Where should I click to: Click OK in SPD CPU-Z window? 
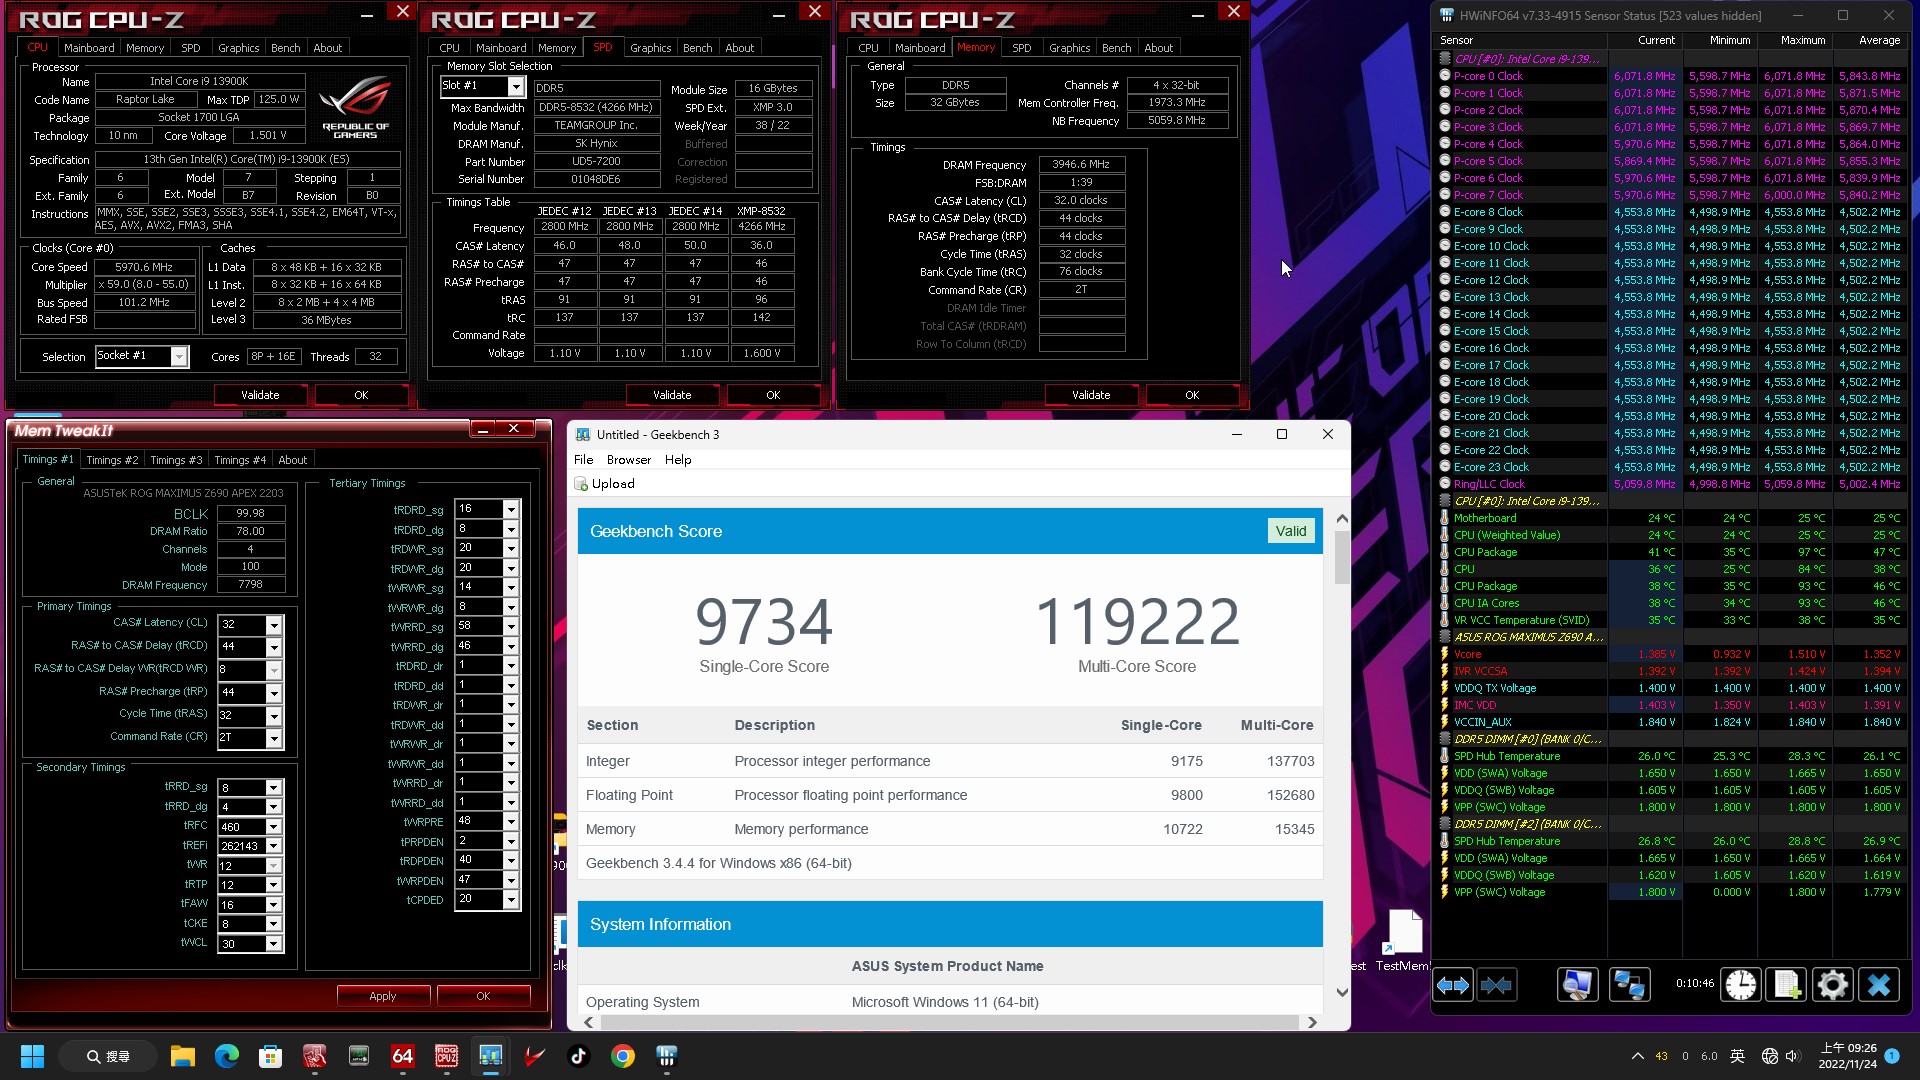[773, 395]
